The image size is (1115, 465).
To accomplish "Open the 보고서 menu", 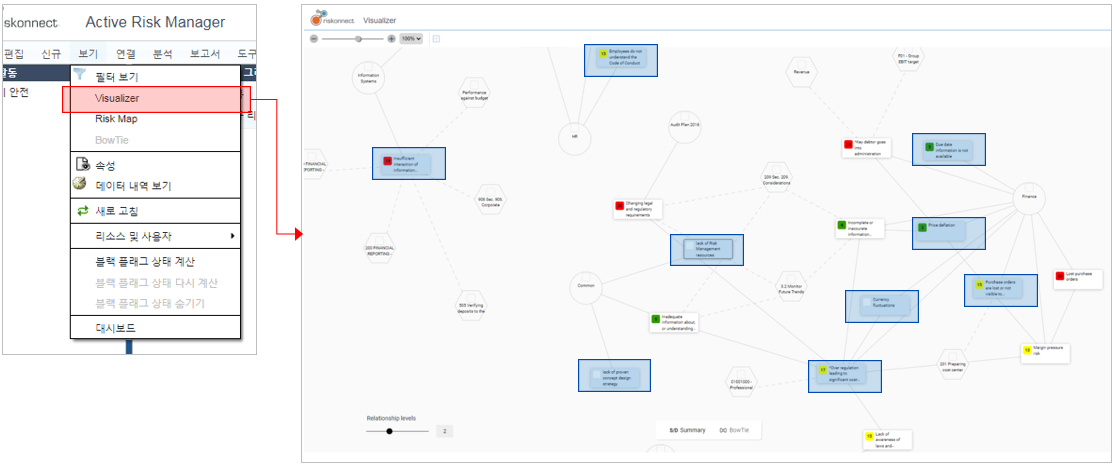I will pyautogui.click(x=205, y=53).
